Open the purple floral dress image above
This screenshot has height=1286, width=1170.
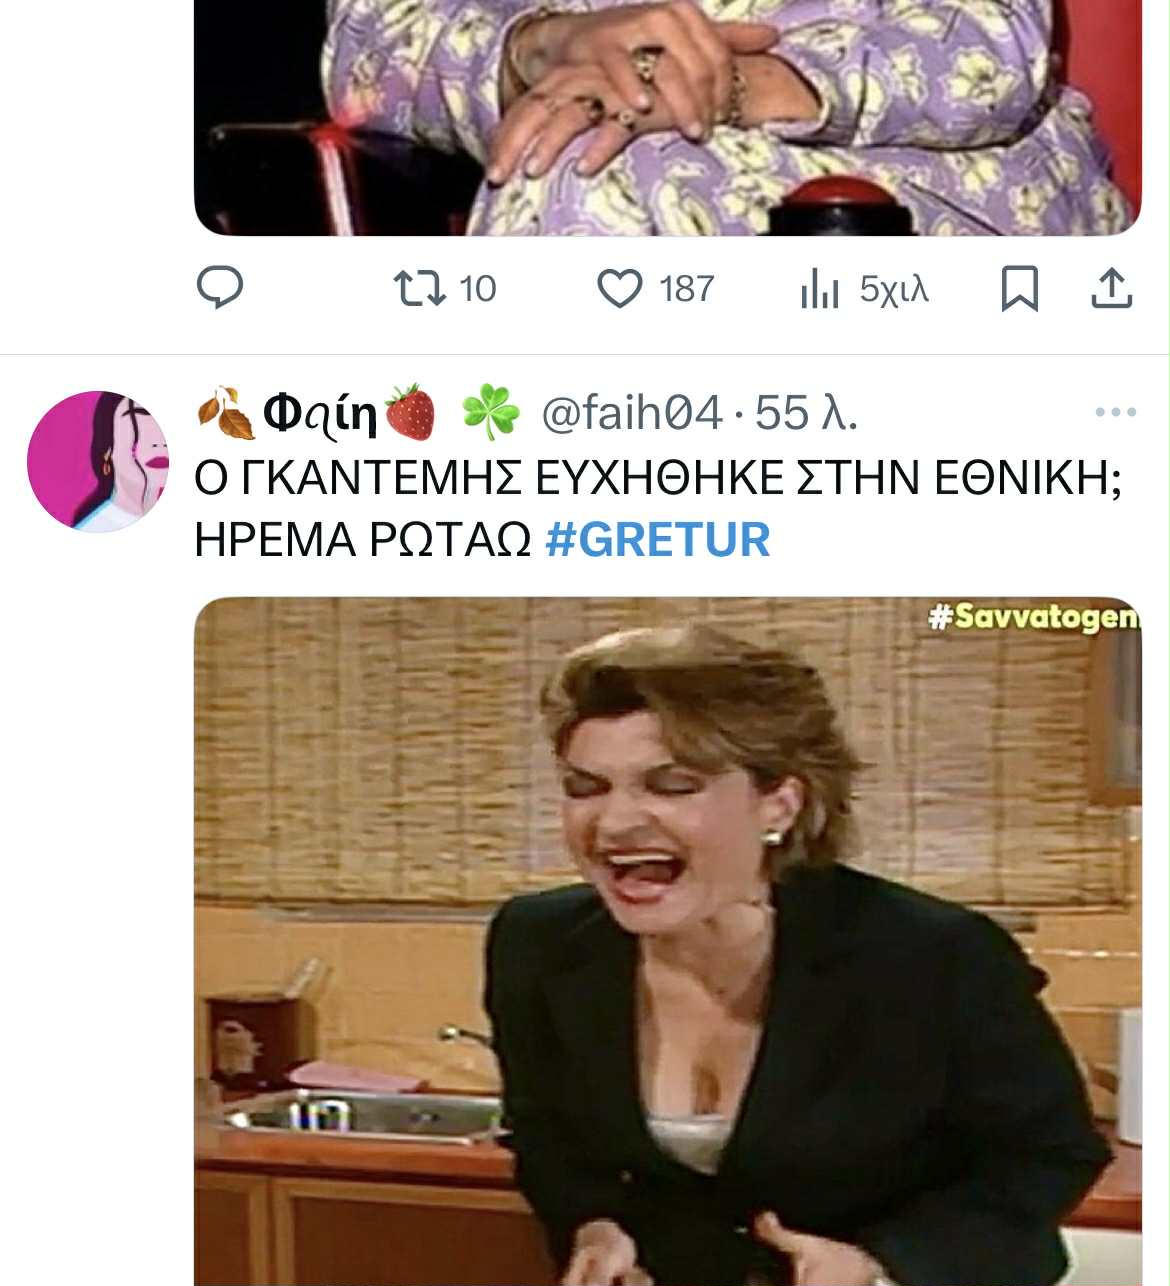coord(668,118)
